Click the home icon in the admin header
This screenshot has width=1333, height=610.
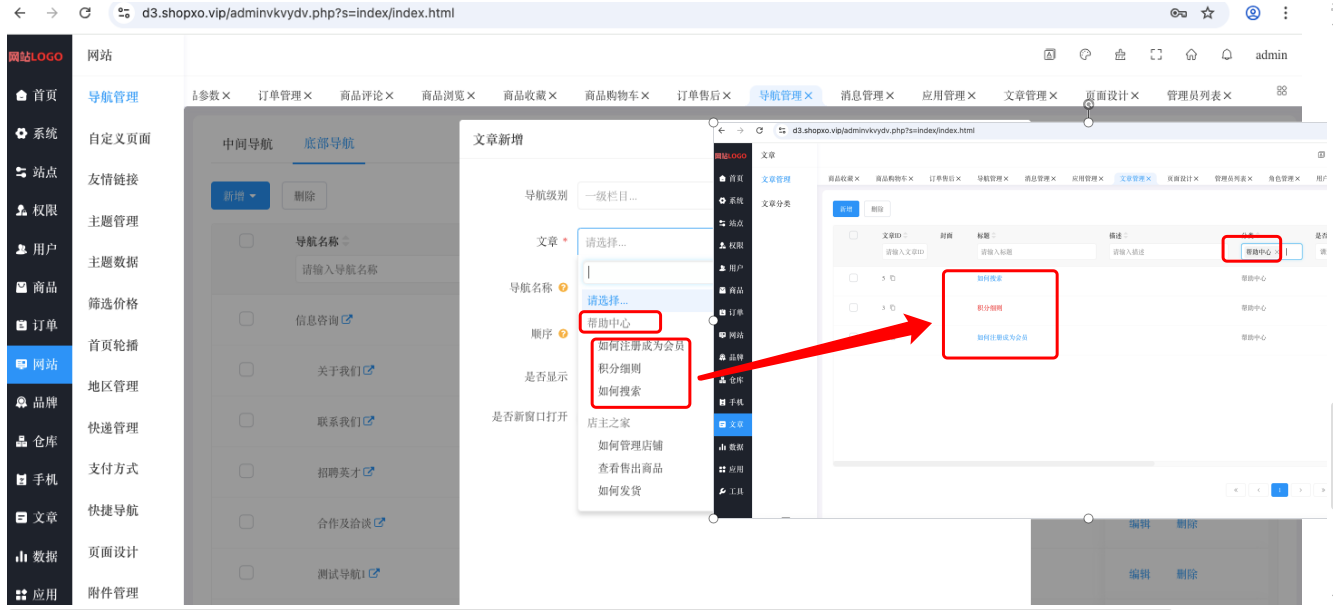[x=1191, y=55]
